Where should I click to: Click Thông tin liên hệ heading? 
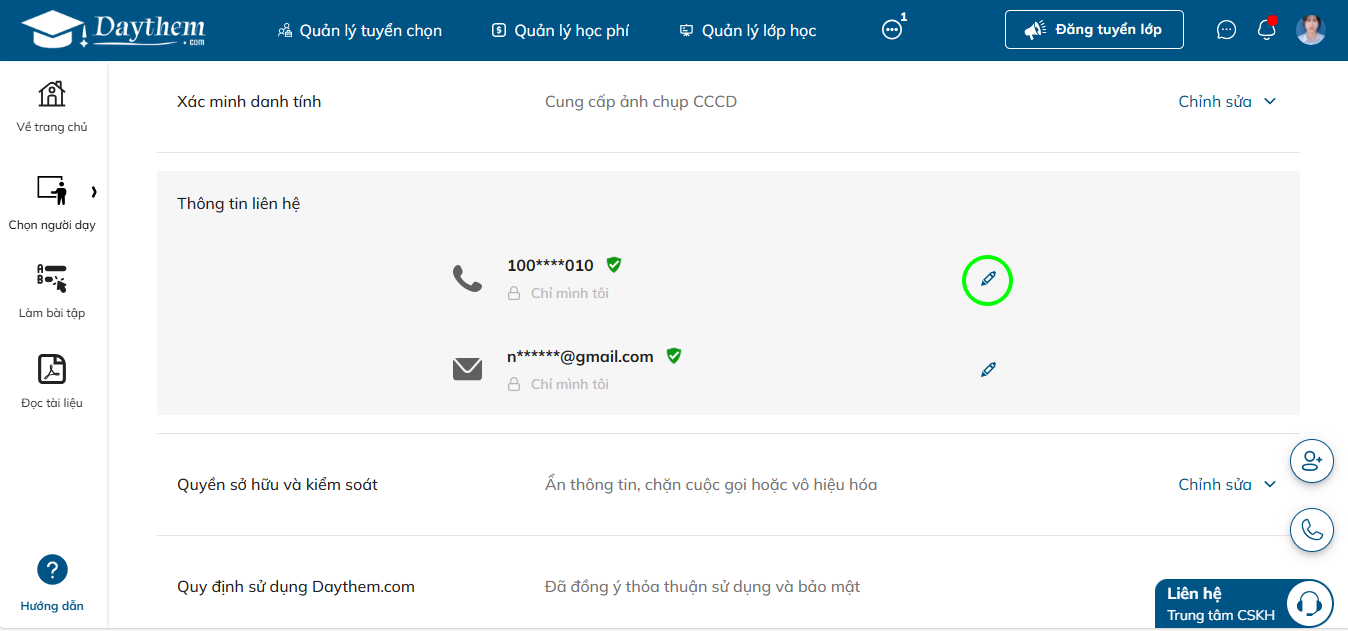239,203
